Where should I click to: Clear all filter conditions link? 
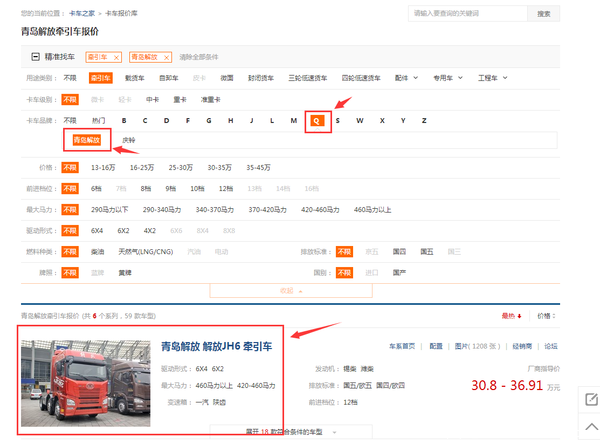pyautogui.click(x=199, y=57)
